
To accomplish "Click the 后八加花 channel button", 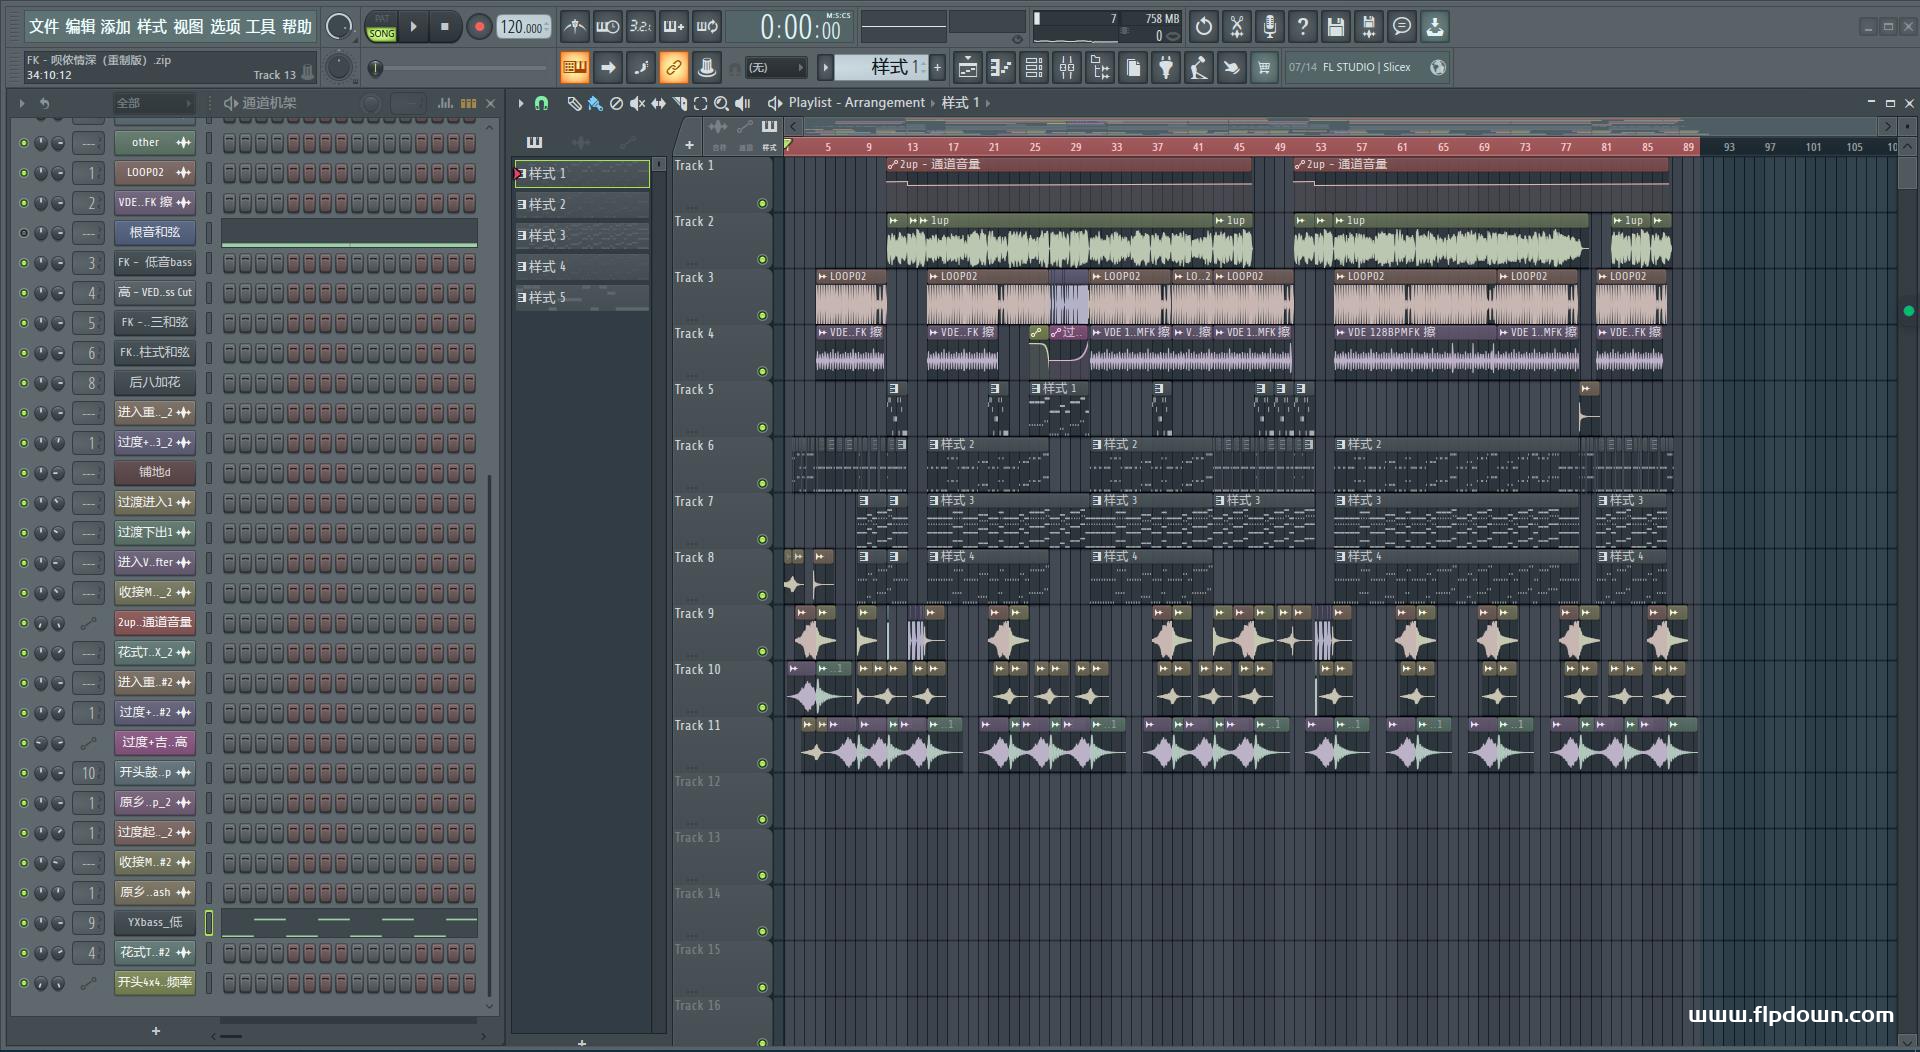I will [154, 383].
